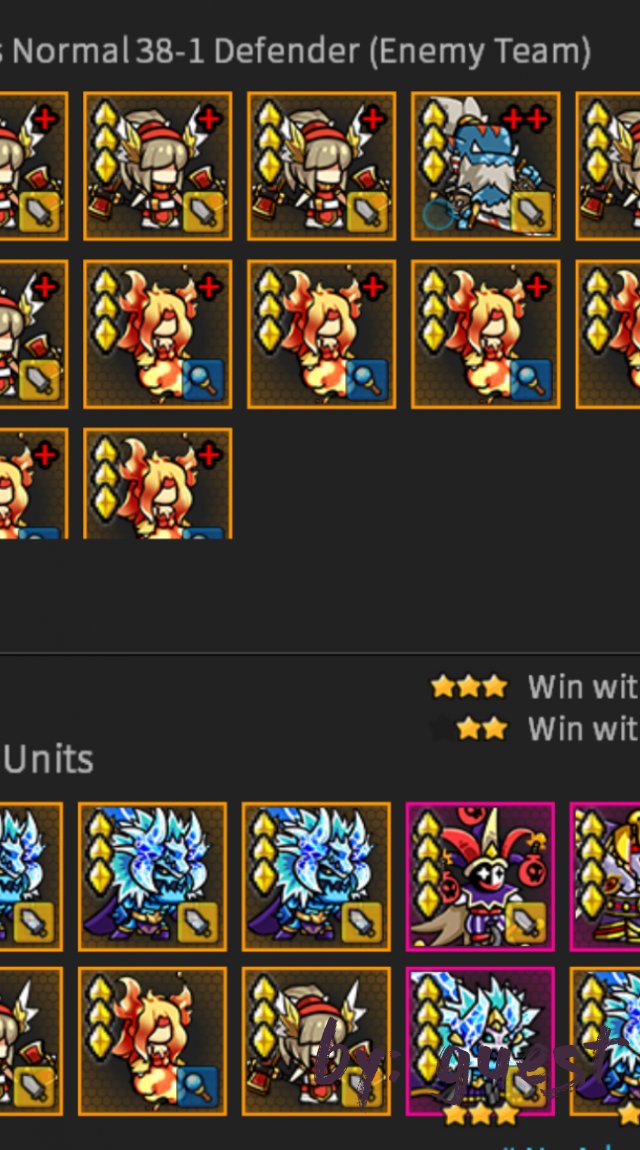Select the blue-faced bearded warrior enemy unit

tap(485, 166)
